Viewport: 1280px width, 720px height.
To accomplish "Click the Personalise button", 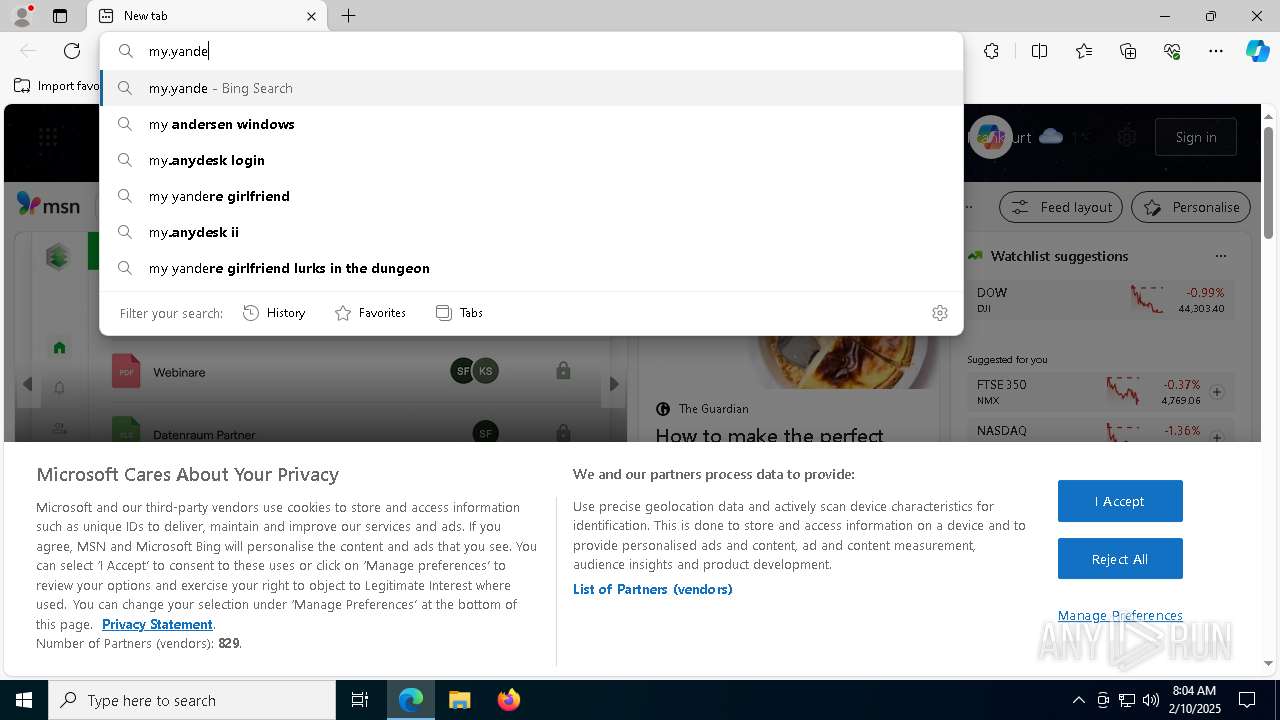I will pos(1191,207).
